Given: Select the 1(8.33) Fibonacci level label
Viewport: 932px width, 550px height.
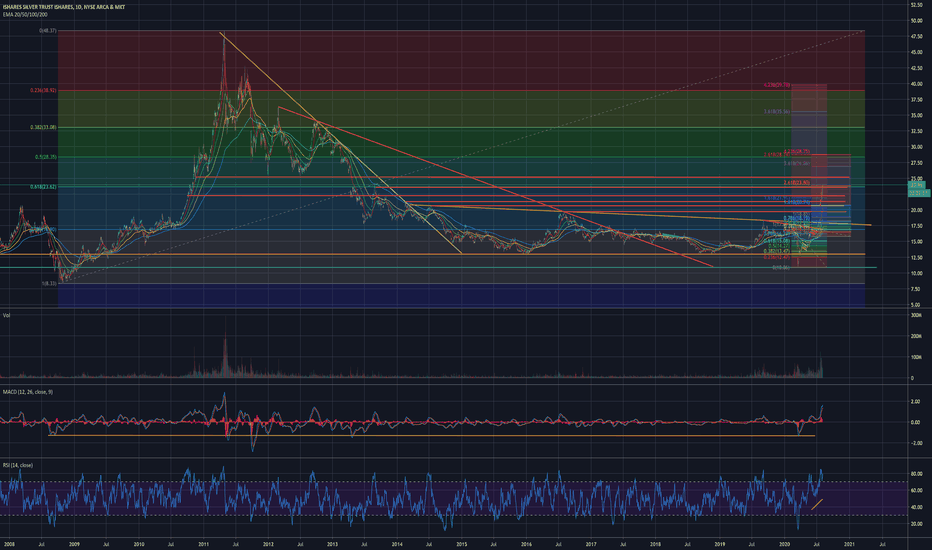Looking at the screenshot, I should coord(49,284).
